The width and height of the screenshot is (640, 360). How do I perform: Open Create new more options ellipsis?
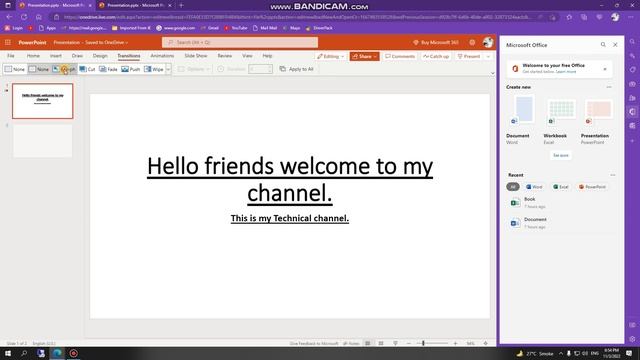pos(609,87)
